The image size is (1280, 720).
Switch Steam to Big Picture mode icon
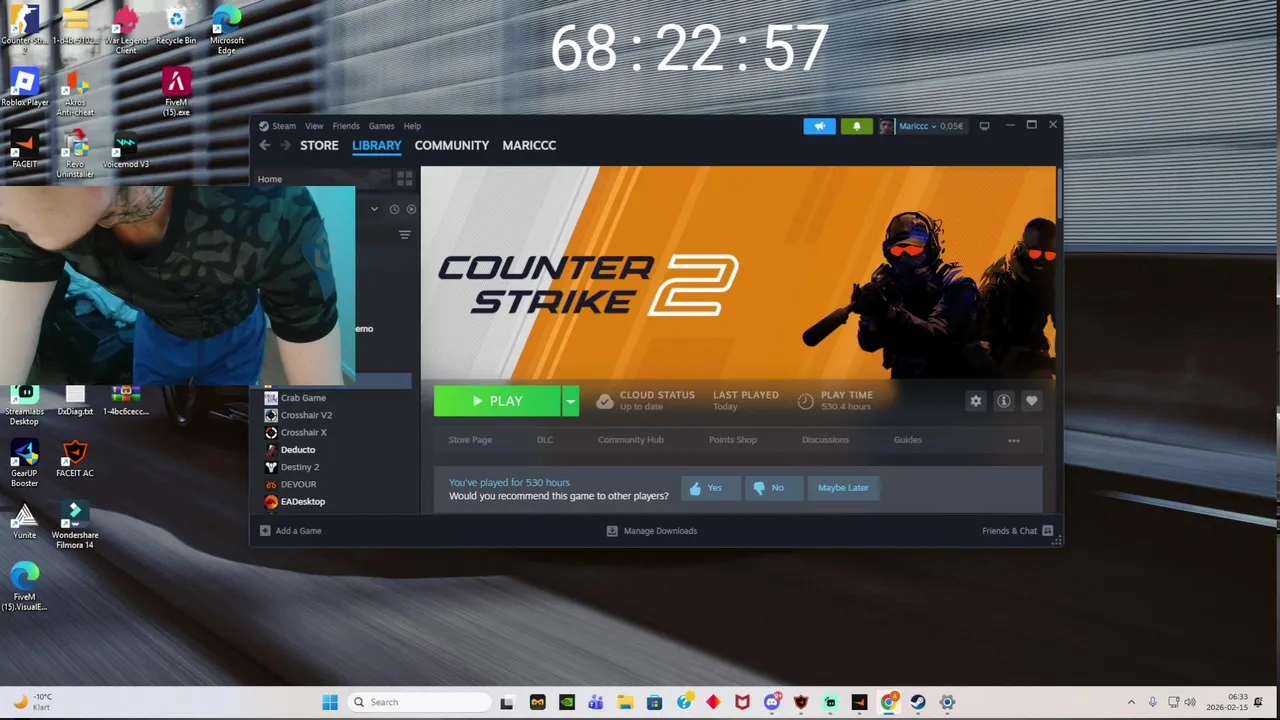pos(984,126)
